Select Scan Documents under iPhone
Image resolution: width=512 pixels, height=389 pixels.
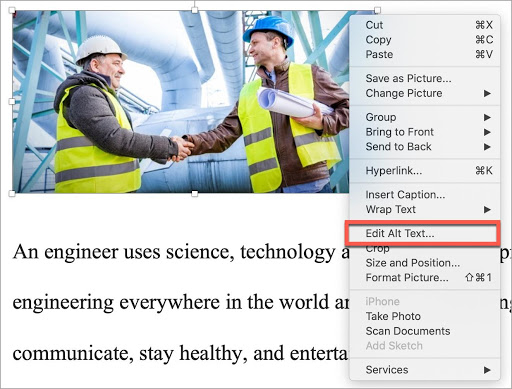[x=424, y=331]
